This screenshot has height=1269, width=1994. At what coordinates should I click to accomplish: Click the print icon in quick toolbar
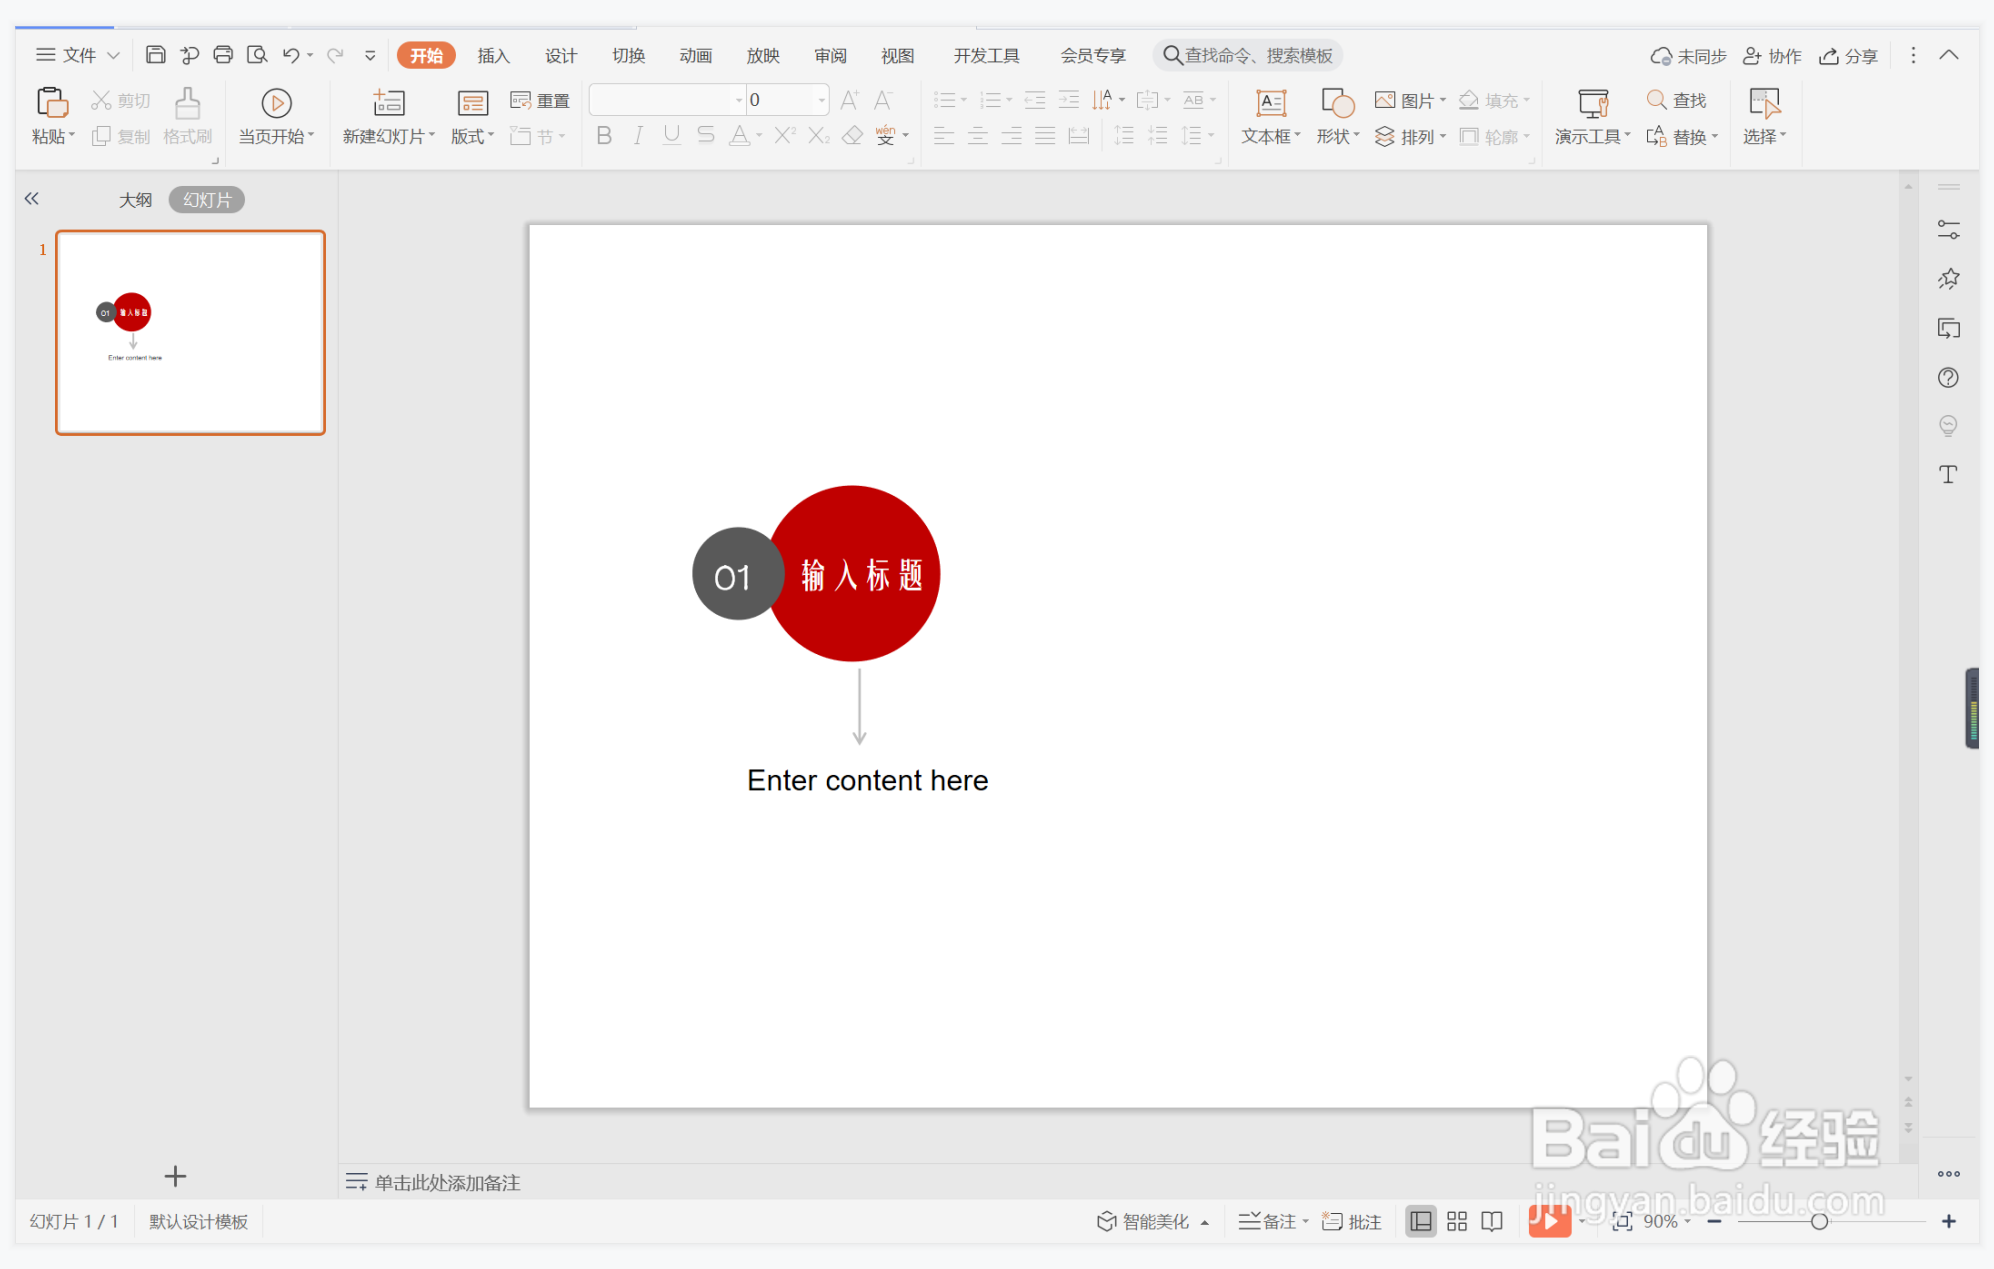[223, 55]
